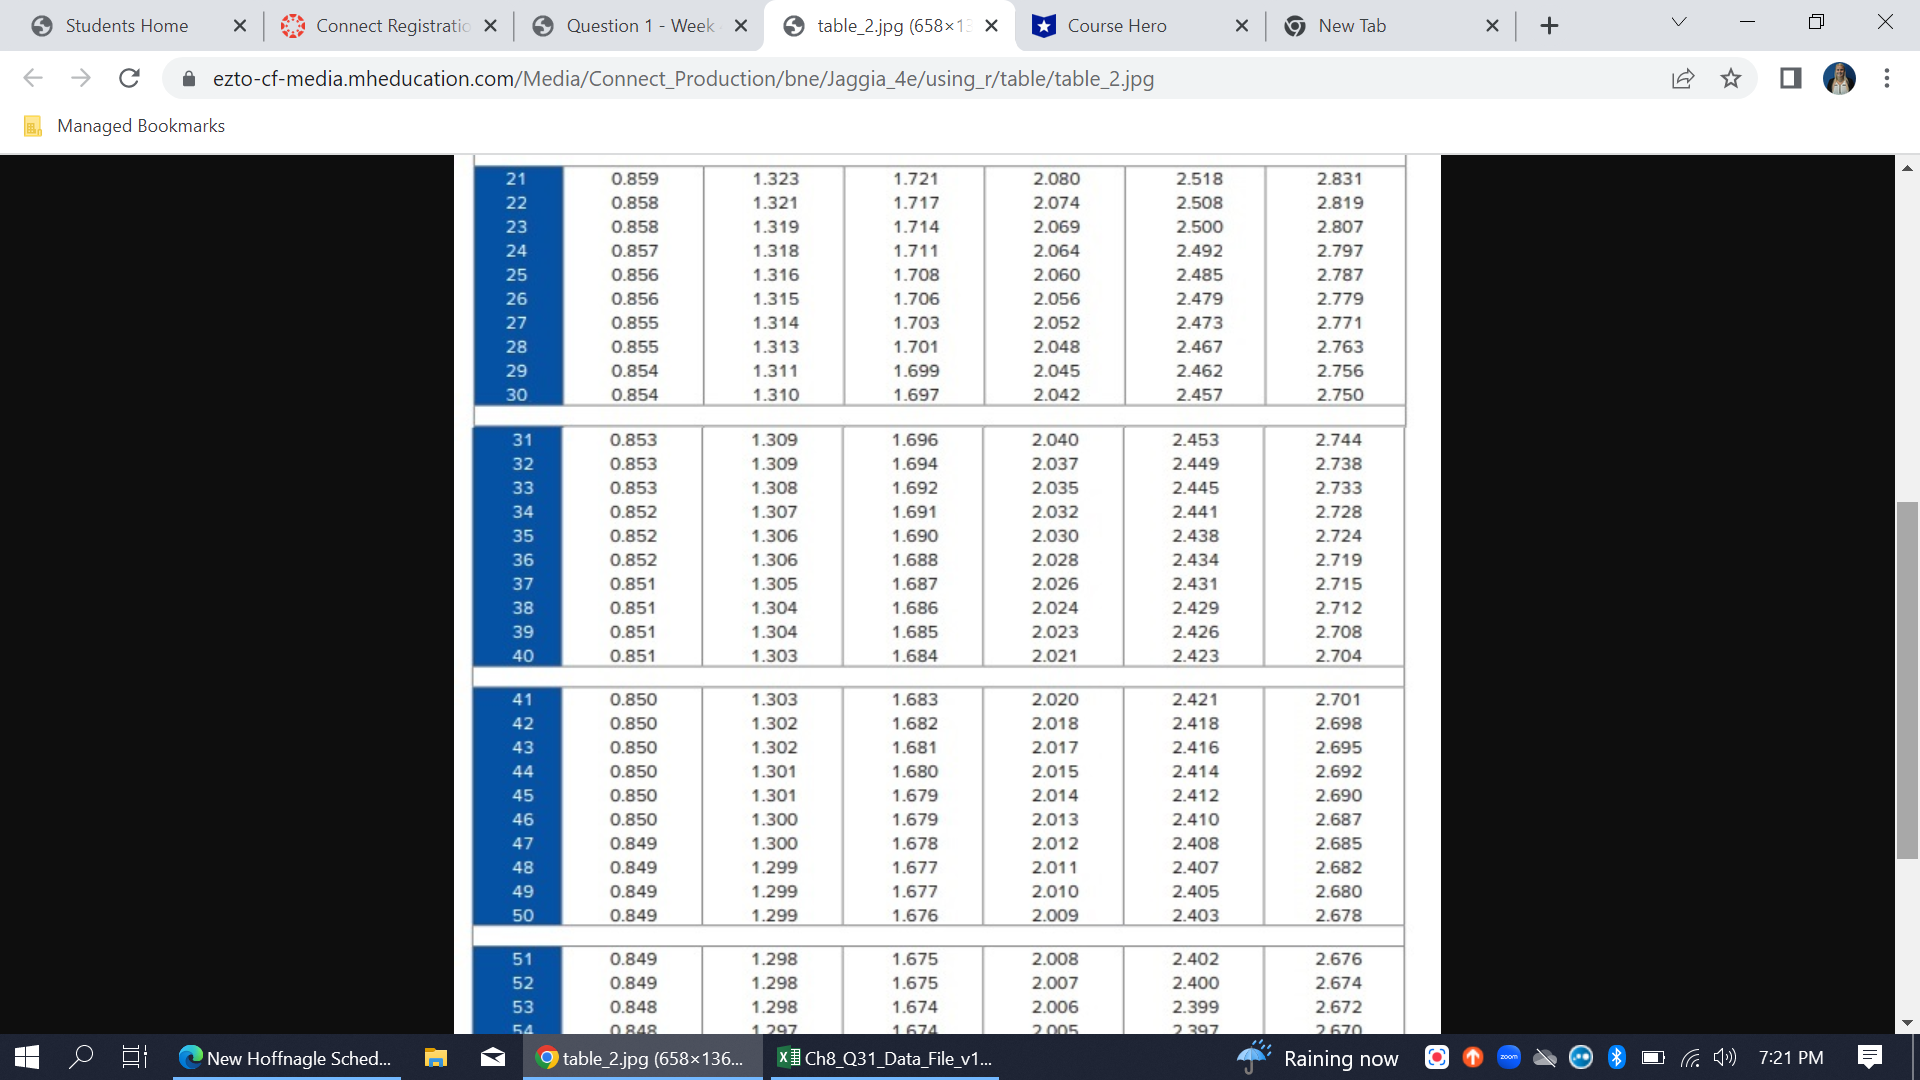Screen dimensions: 1920x1080
Task: Open Chrome three-dot menu
Action: click(1887, 78)
